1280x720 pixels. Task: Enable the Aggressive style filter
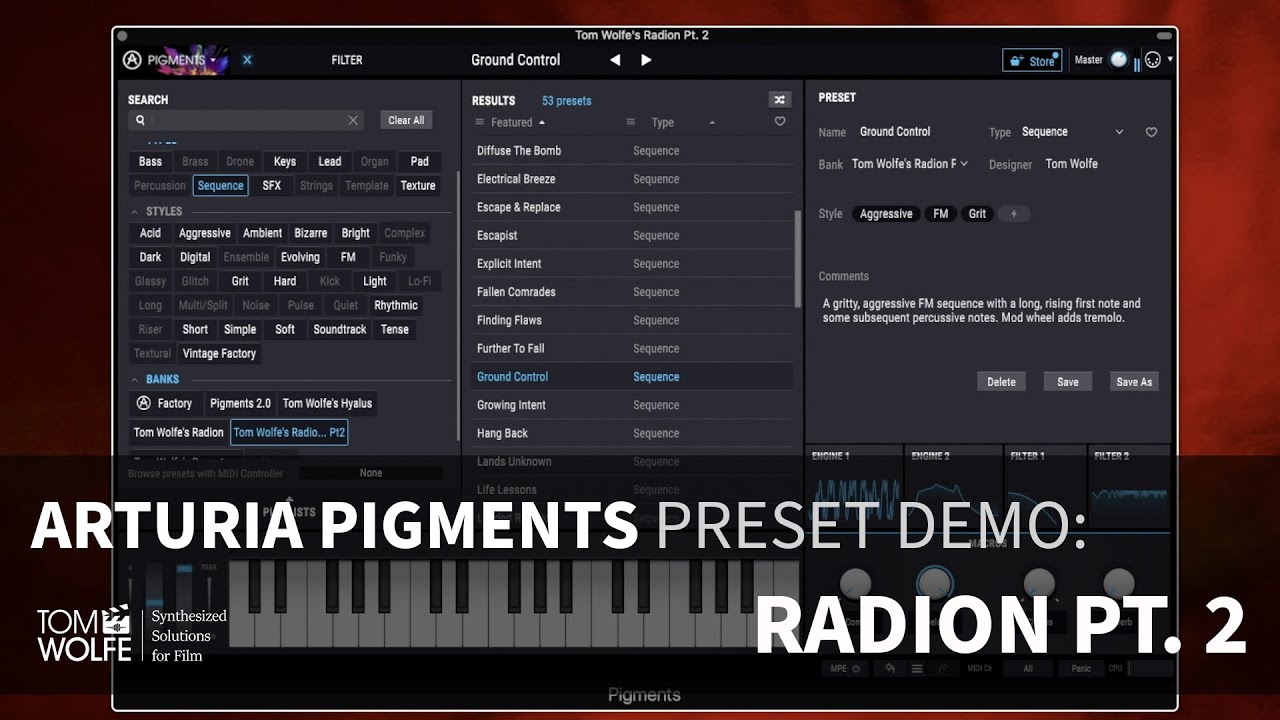(x=205, y=233)
